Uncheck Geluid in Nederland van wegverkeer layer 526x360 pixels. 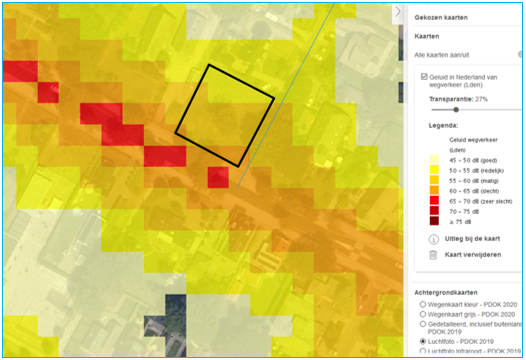pos(424,77)
